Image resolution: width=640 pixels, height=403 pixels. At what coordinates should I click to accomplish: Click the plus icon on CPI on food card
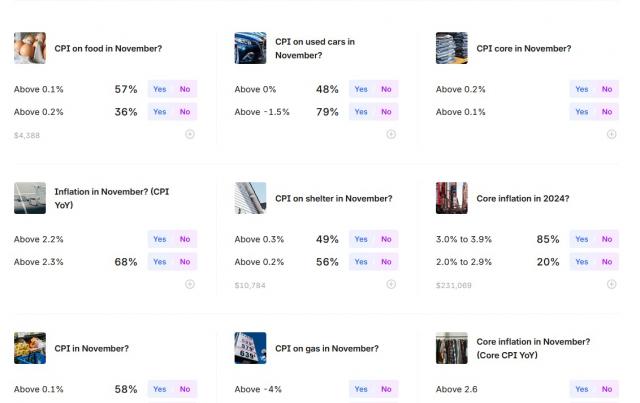tap(190, 134)
